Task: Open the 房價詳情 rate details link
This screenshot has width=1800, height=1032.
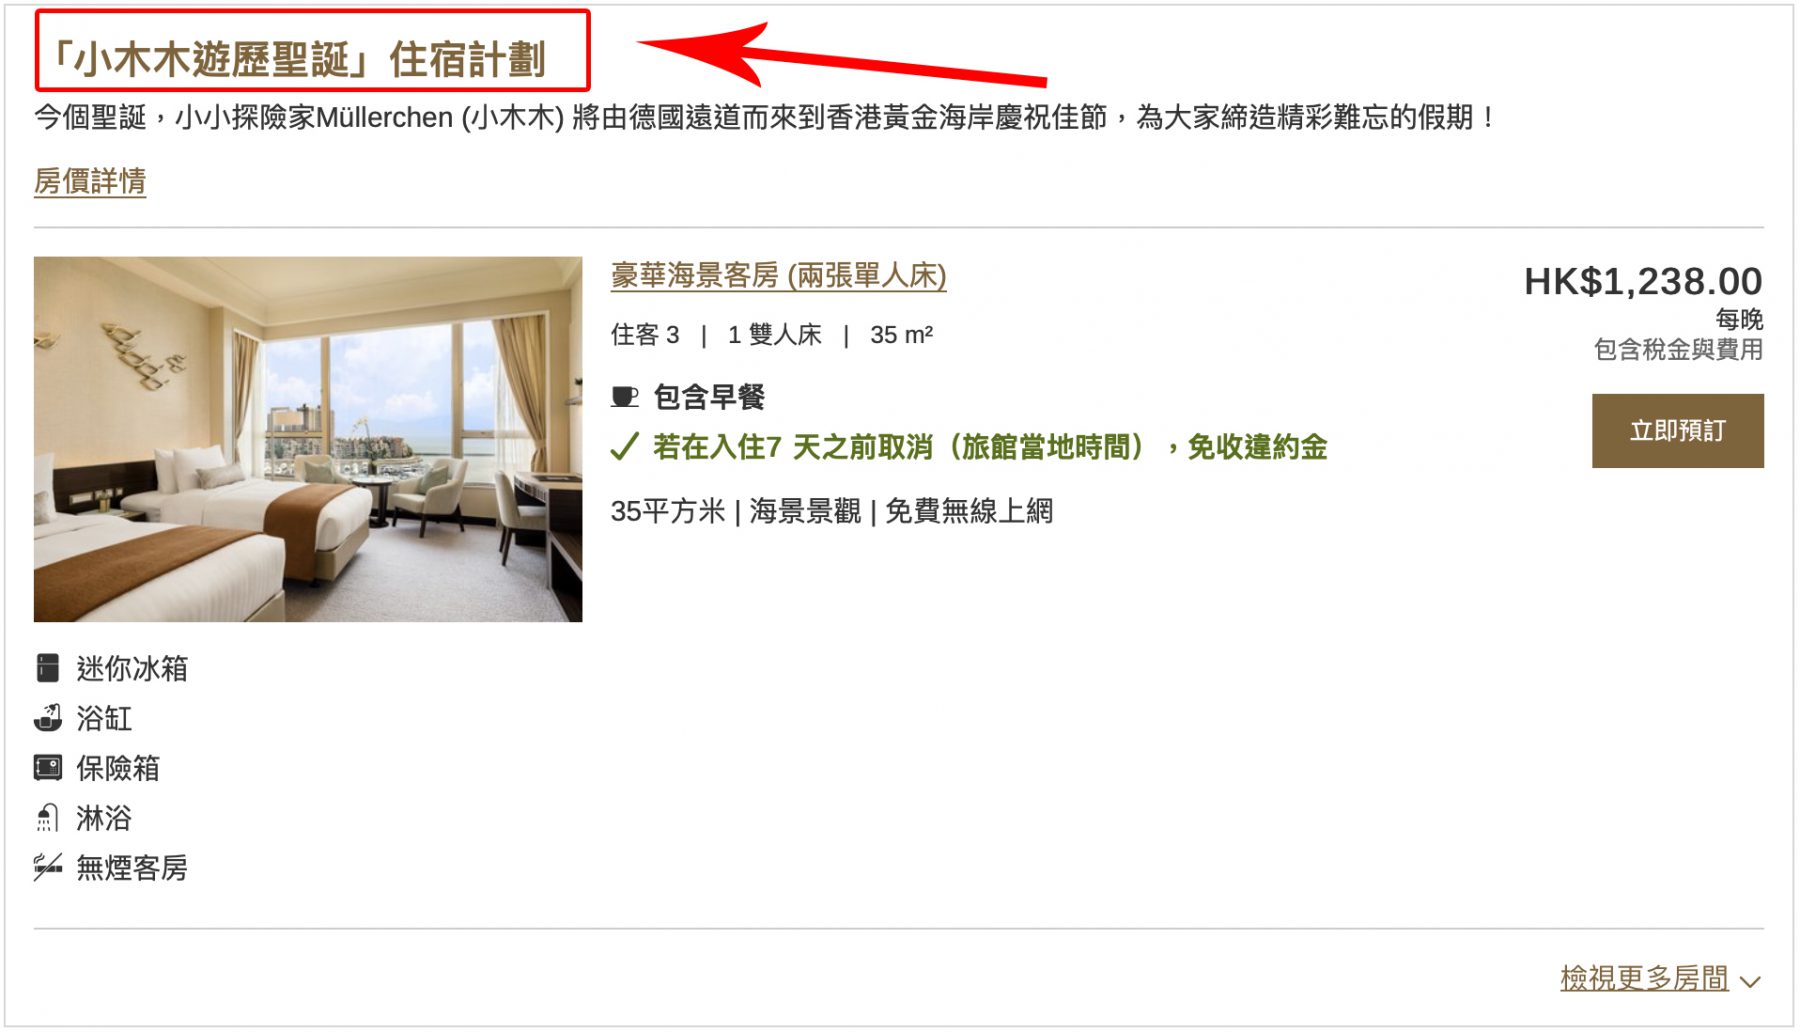Action: pyautogui.click(x=90, y=181)
